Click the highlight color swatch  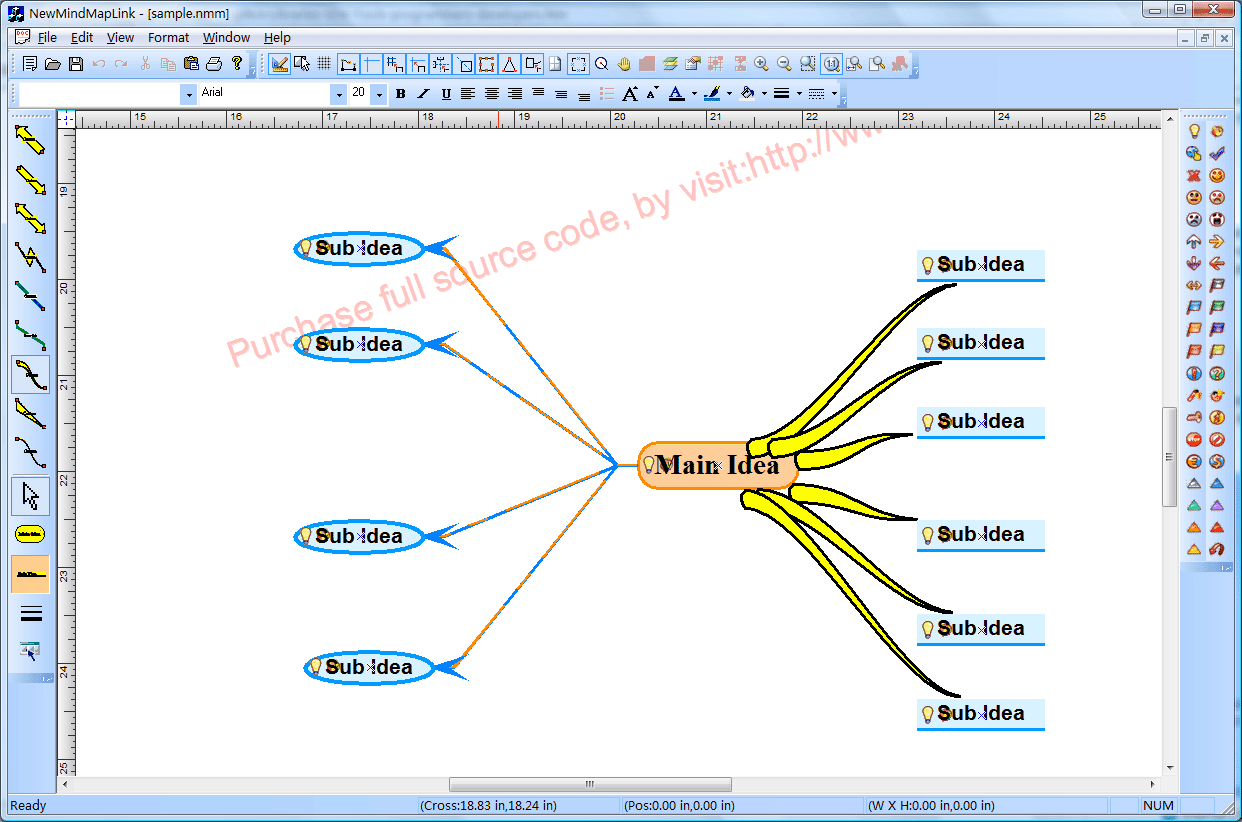713,93
